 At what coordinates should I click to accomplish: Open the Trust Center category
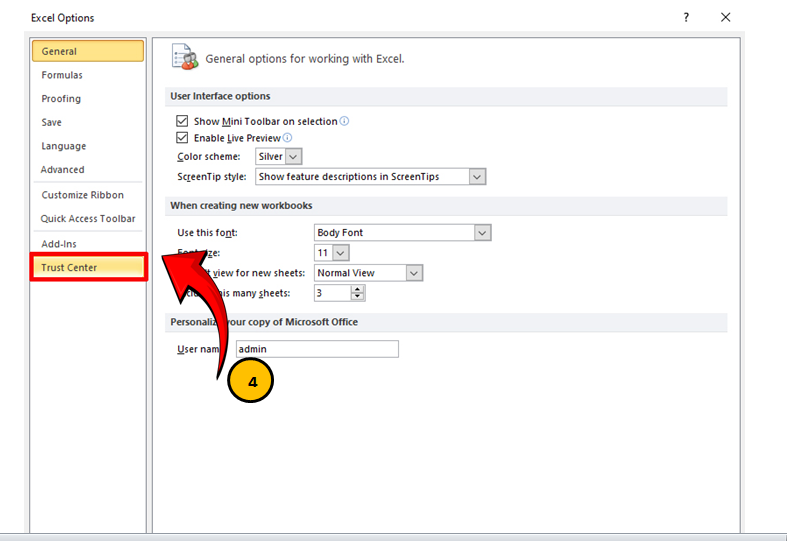(x=69, y=268)
